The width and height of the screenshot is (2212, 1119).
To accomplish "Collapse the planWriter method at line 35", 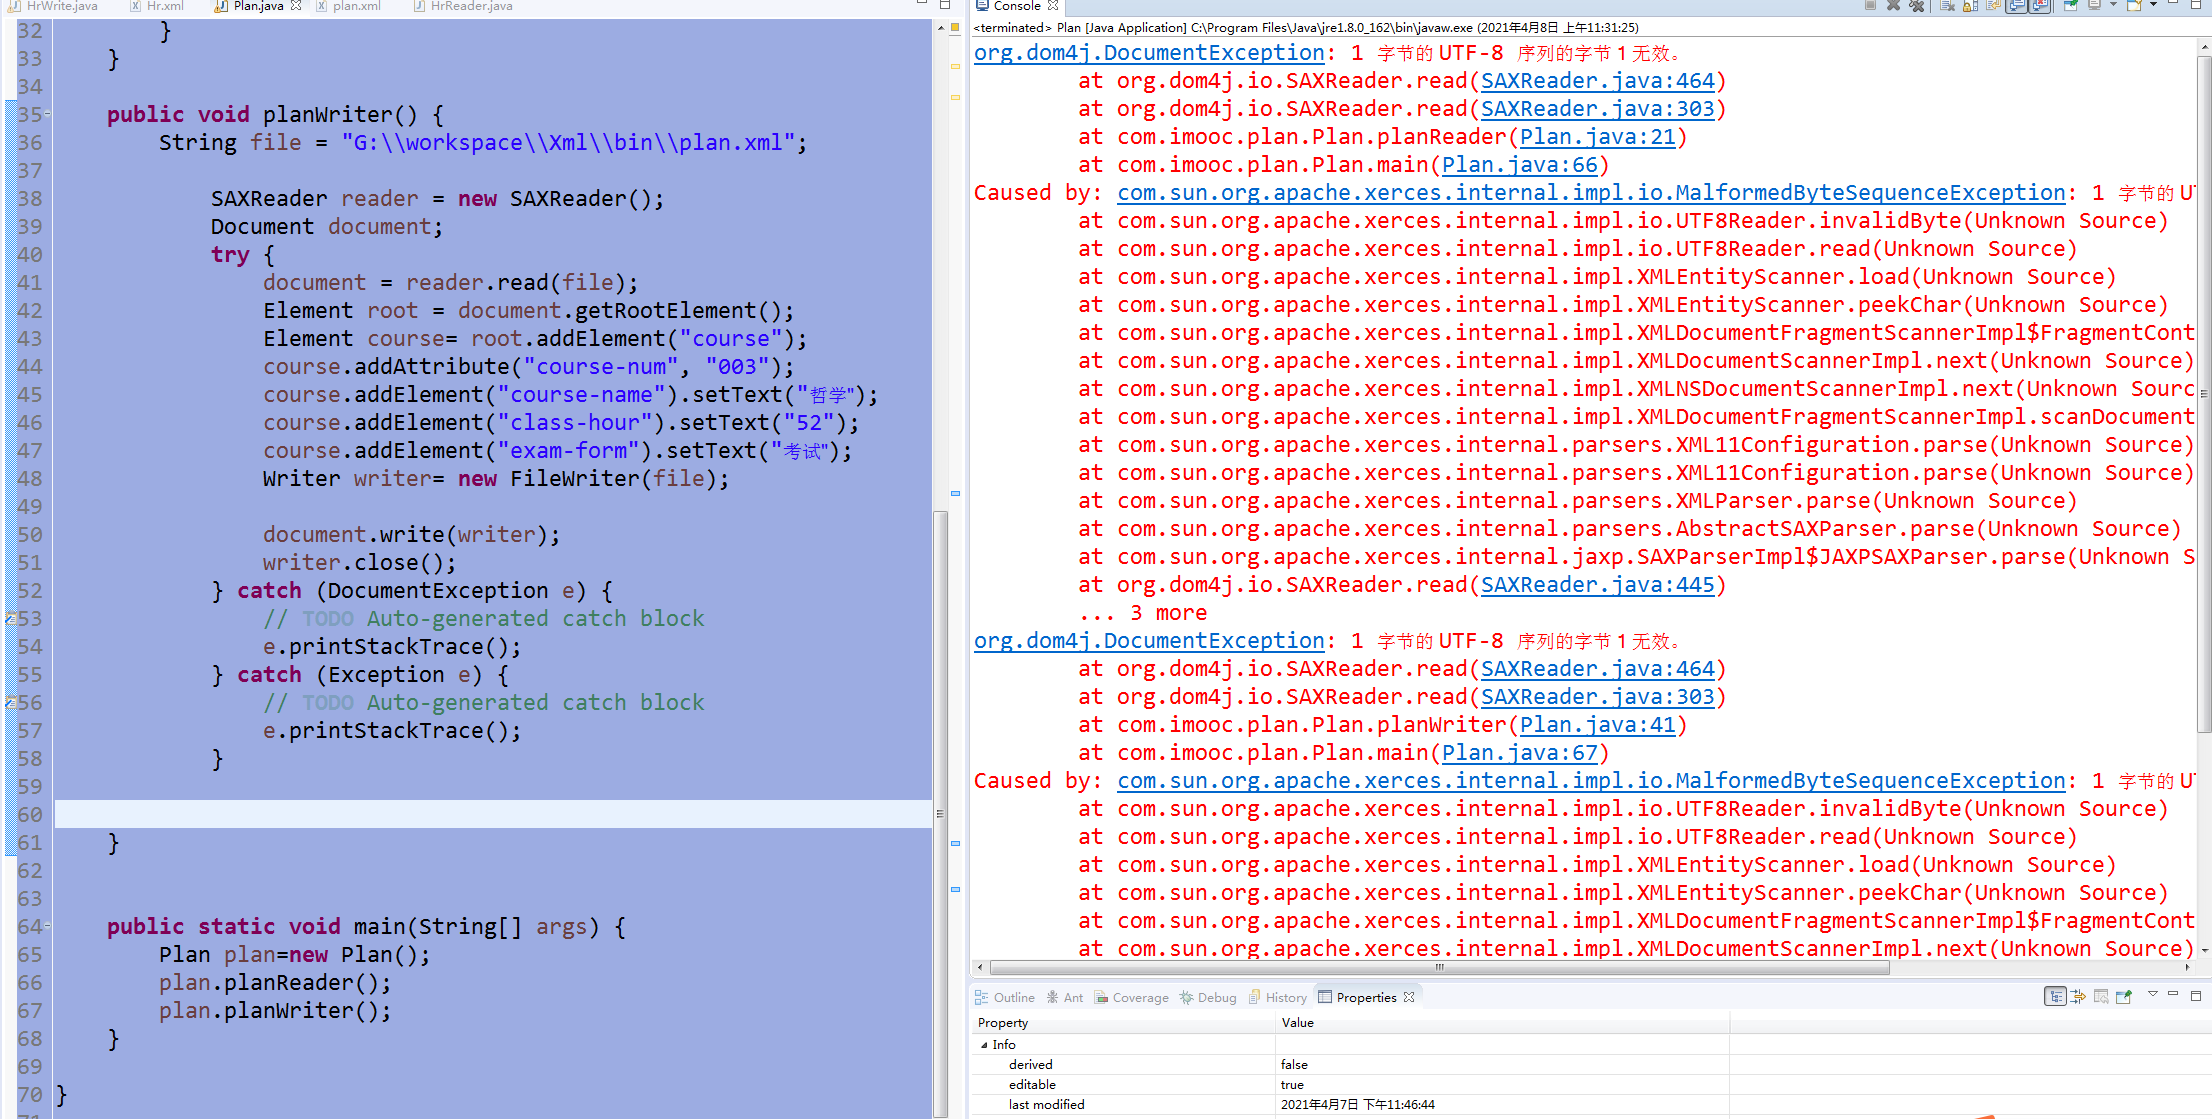I will (x=47, y=114).
